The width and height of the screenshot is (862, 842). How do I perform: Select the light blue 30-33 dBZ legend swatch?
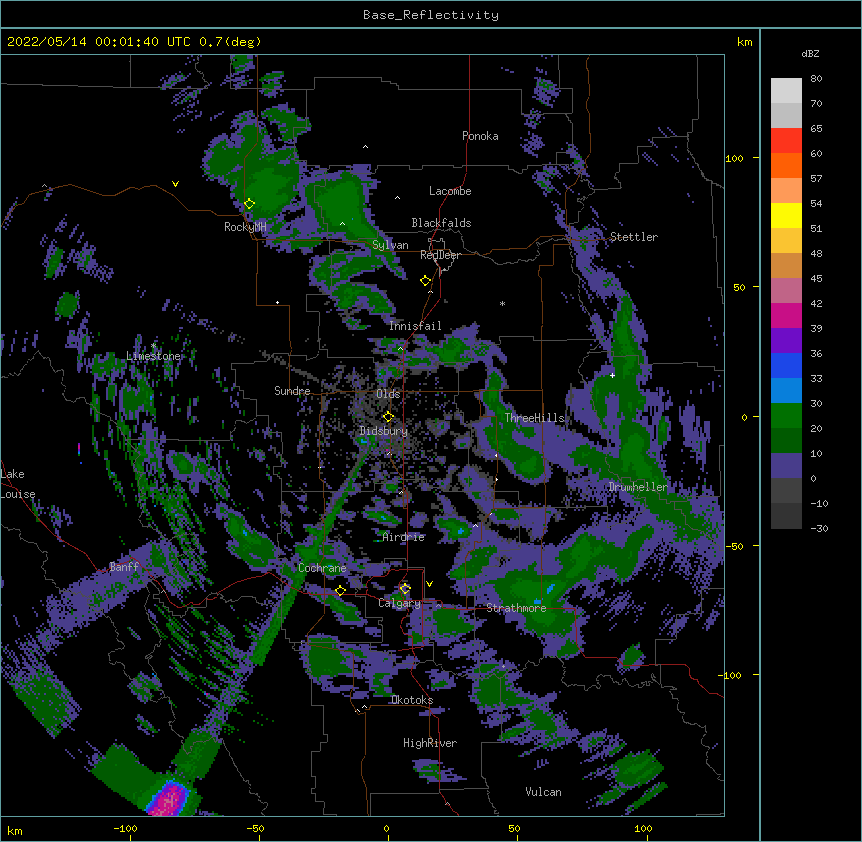point(786,390)
